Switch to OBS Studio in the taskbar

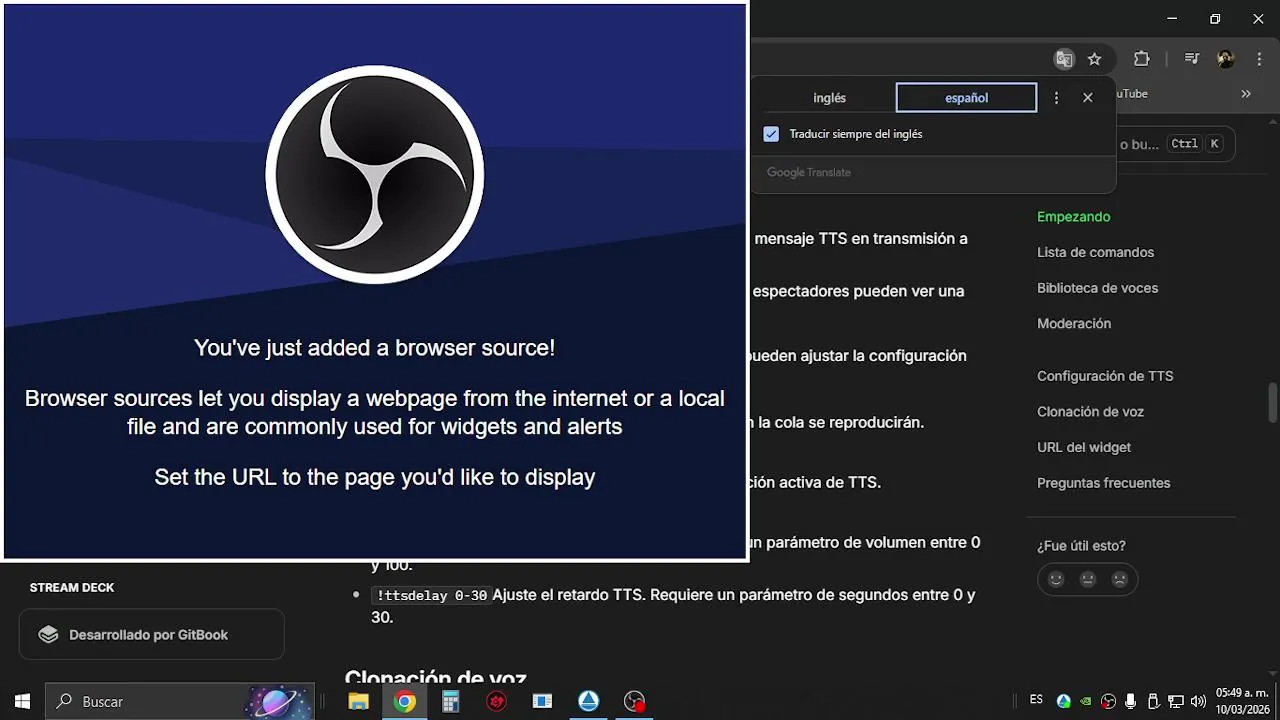[635, 702]
